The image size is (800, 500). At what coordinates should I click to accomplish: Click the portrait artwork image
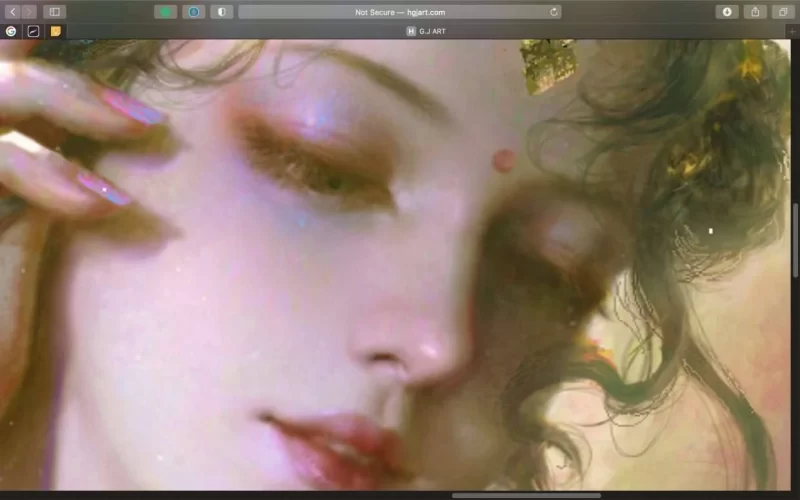[x=395, y=265]
